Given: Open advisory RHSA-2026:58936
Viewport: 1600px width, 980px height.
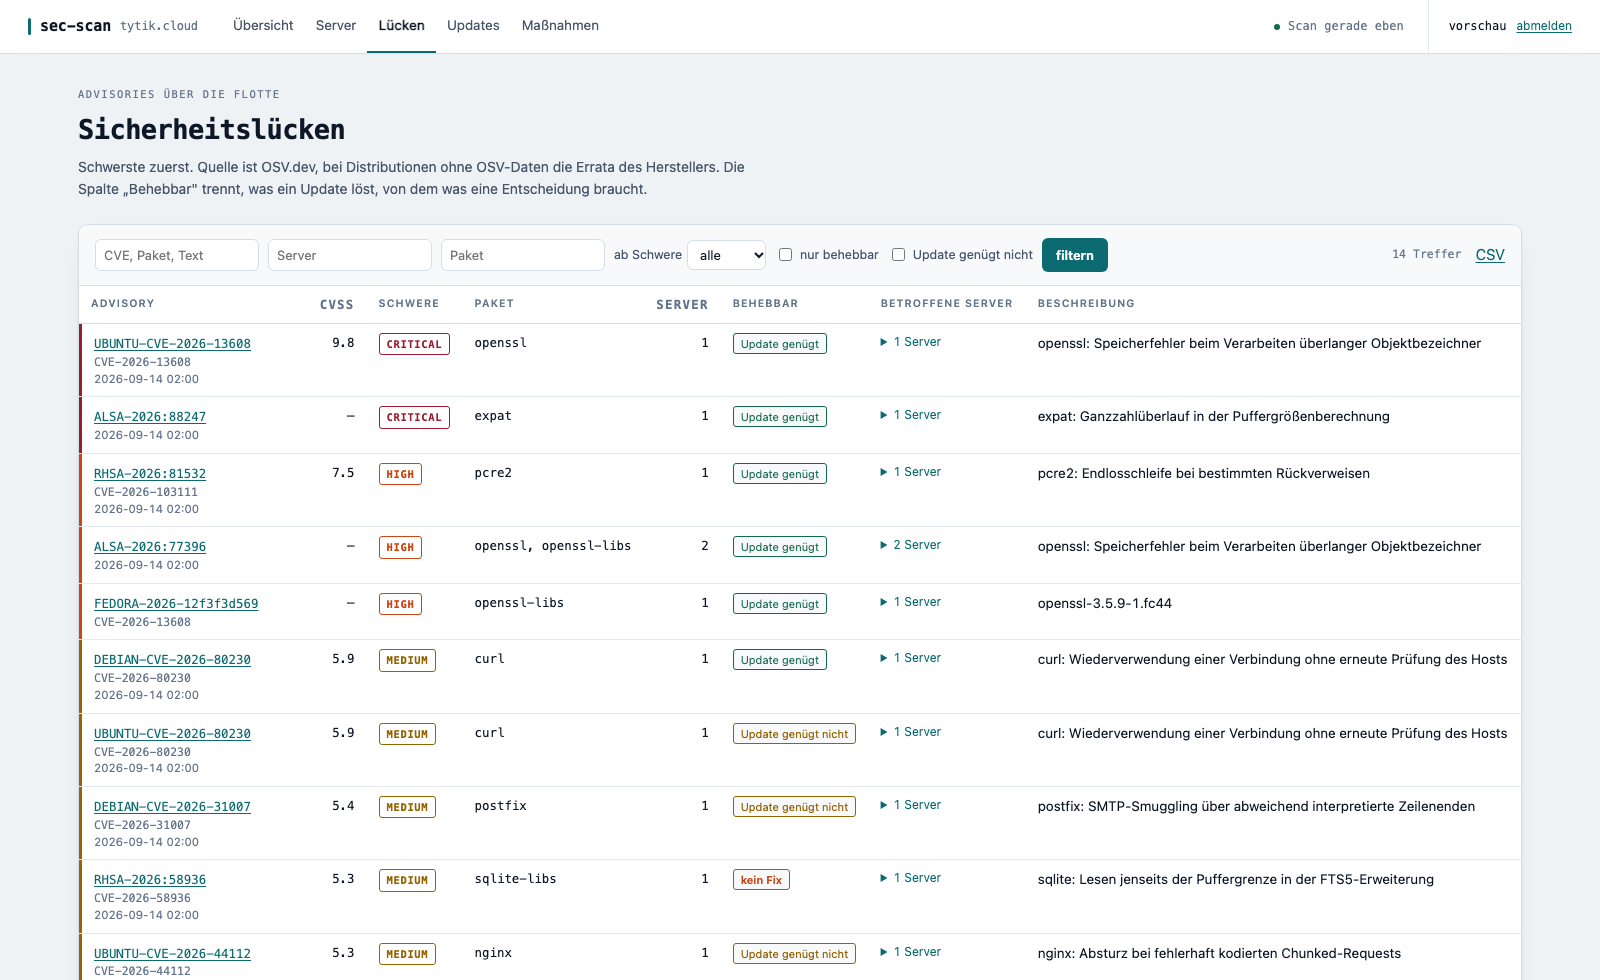Looking at the screenshot, I should tap(150, 880).
